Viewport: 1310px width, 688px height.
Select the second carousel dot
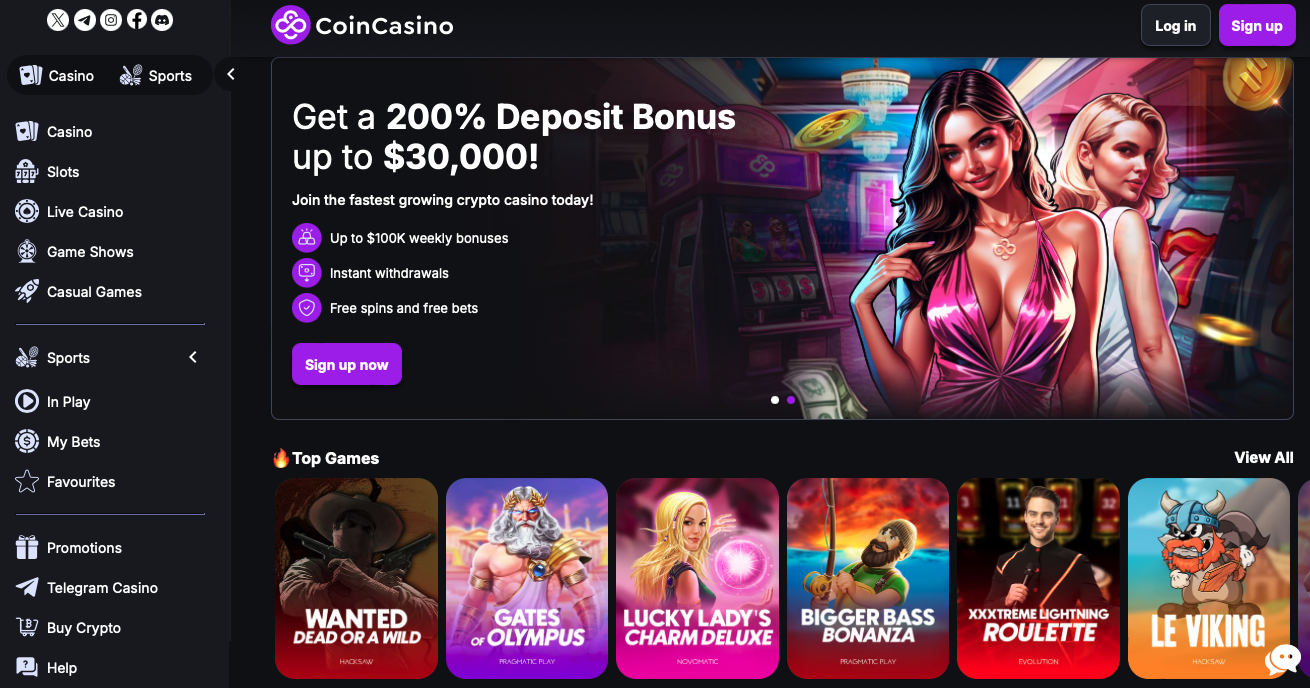point(791,399)
